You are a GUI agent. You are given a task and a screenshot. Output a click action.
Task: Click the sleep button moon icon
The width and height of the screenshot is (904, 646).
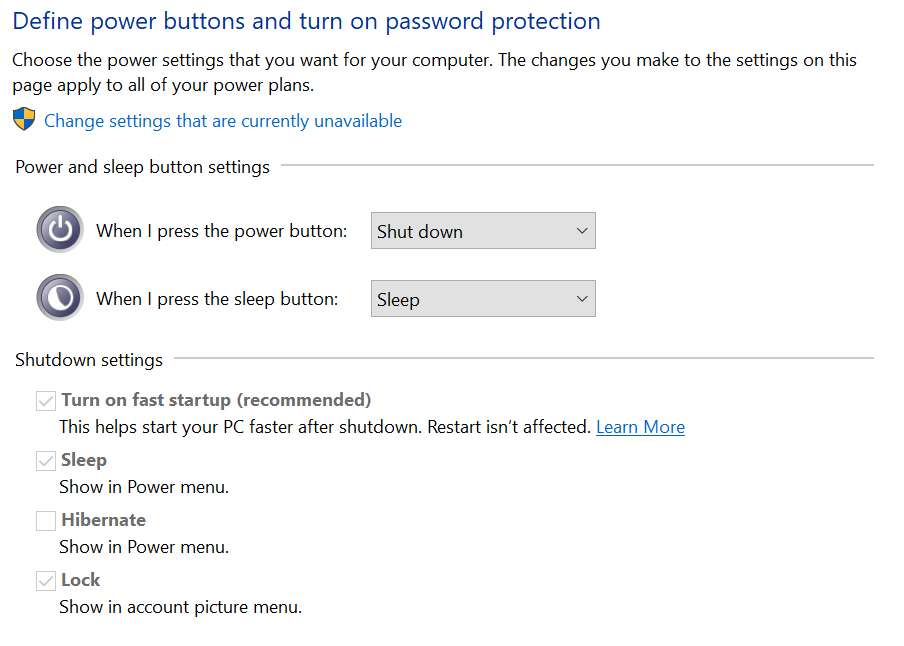(60, 298)
